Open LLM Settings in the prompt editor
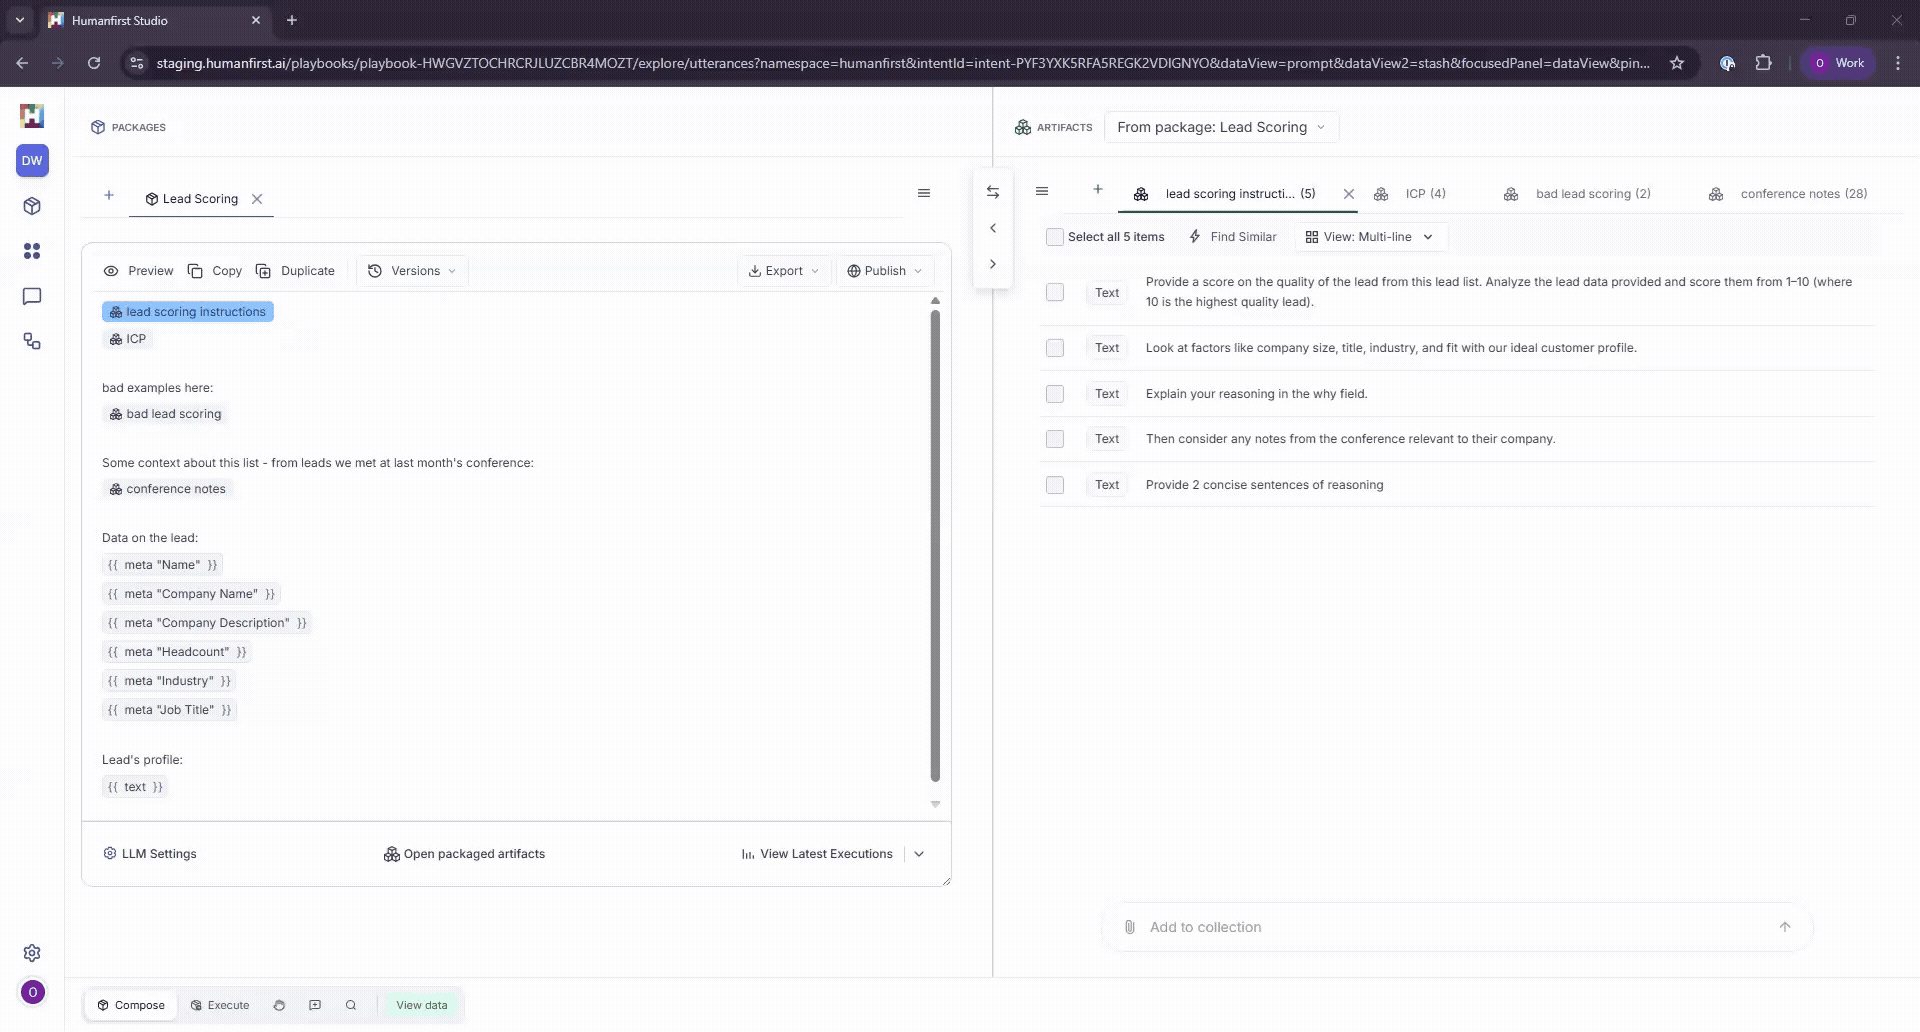The height and width of the screenshot is (1032, 1920). [150, 853]
